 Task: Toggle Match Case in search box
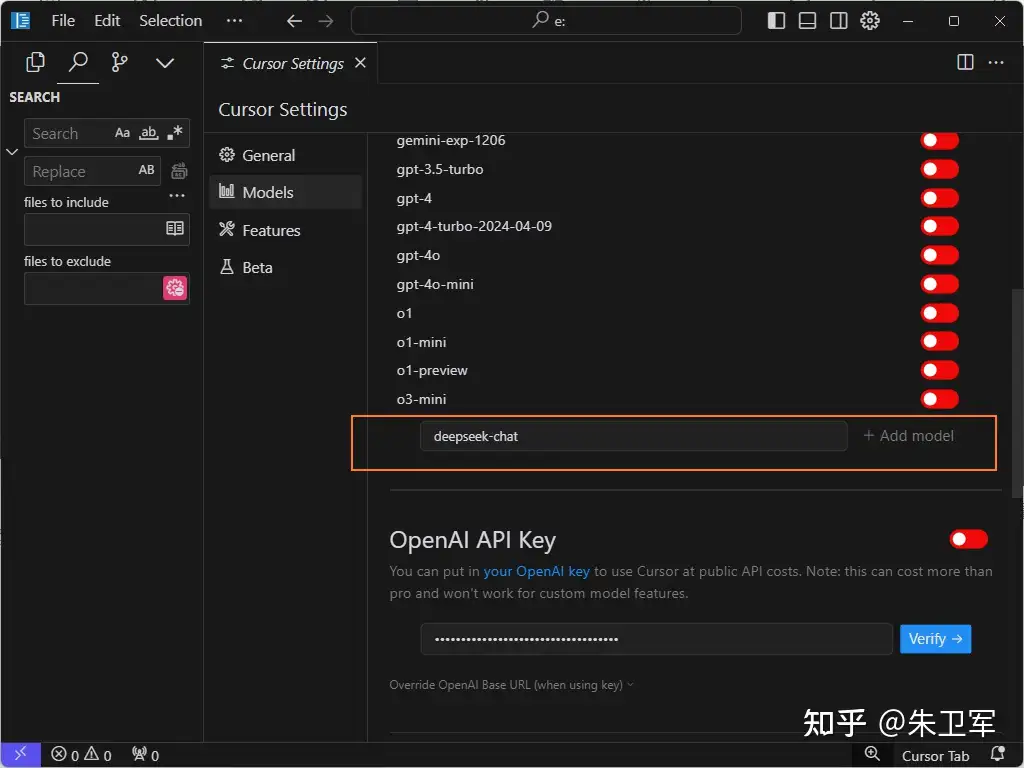point(122,133)
